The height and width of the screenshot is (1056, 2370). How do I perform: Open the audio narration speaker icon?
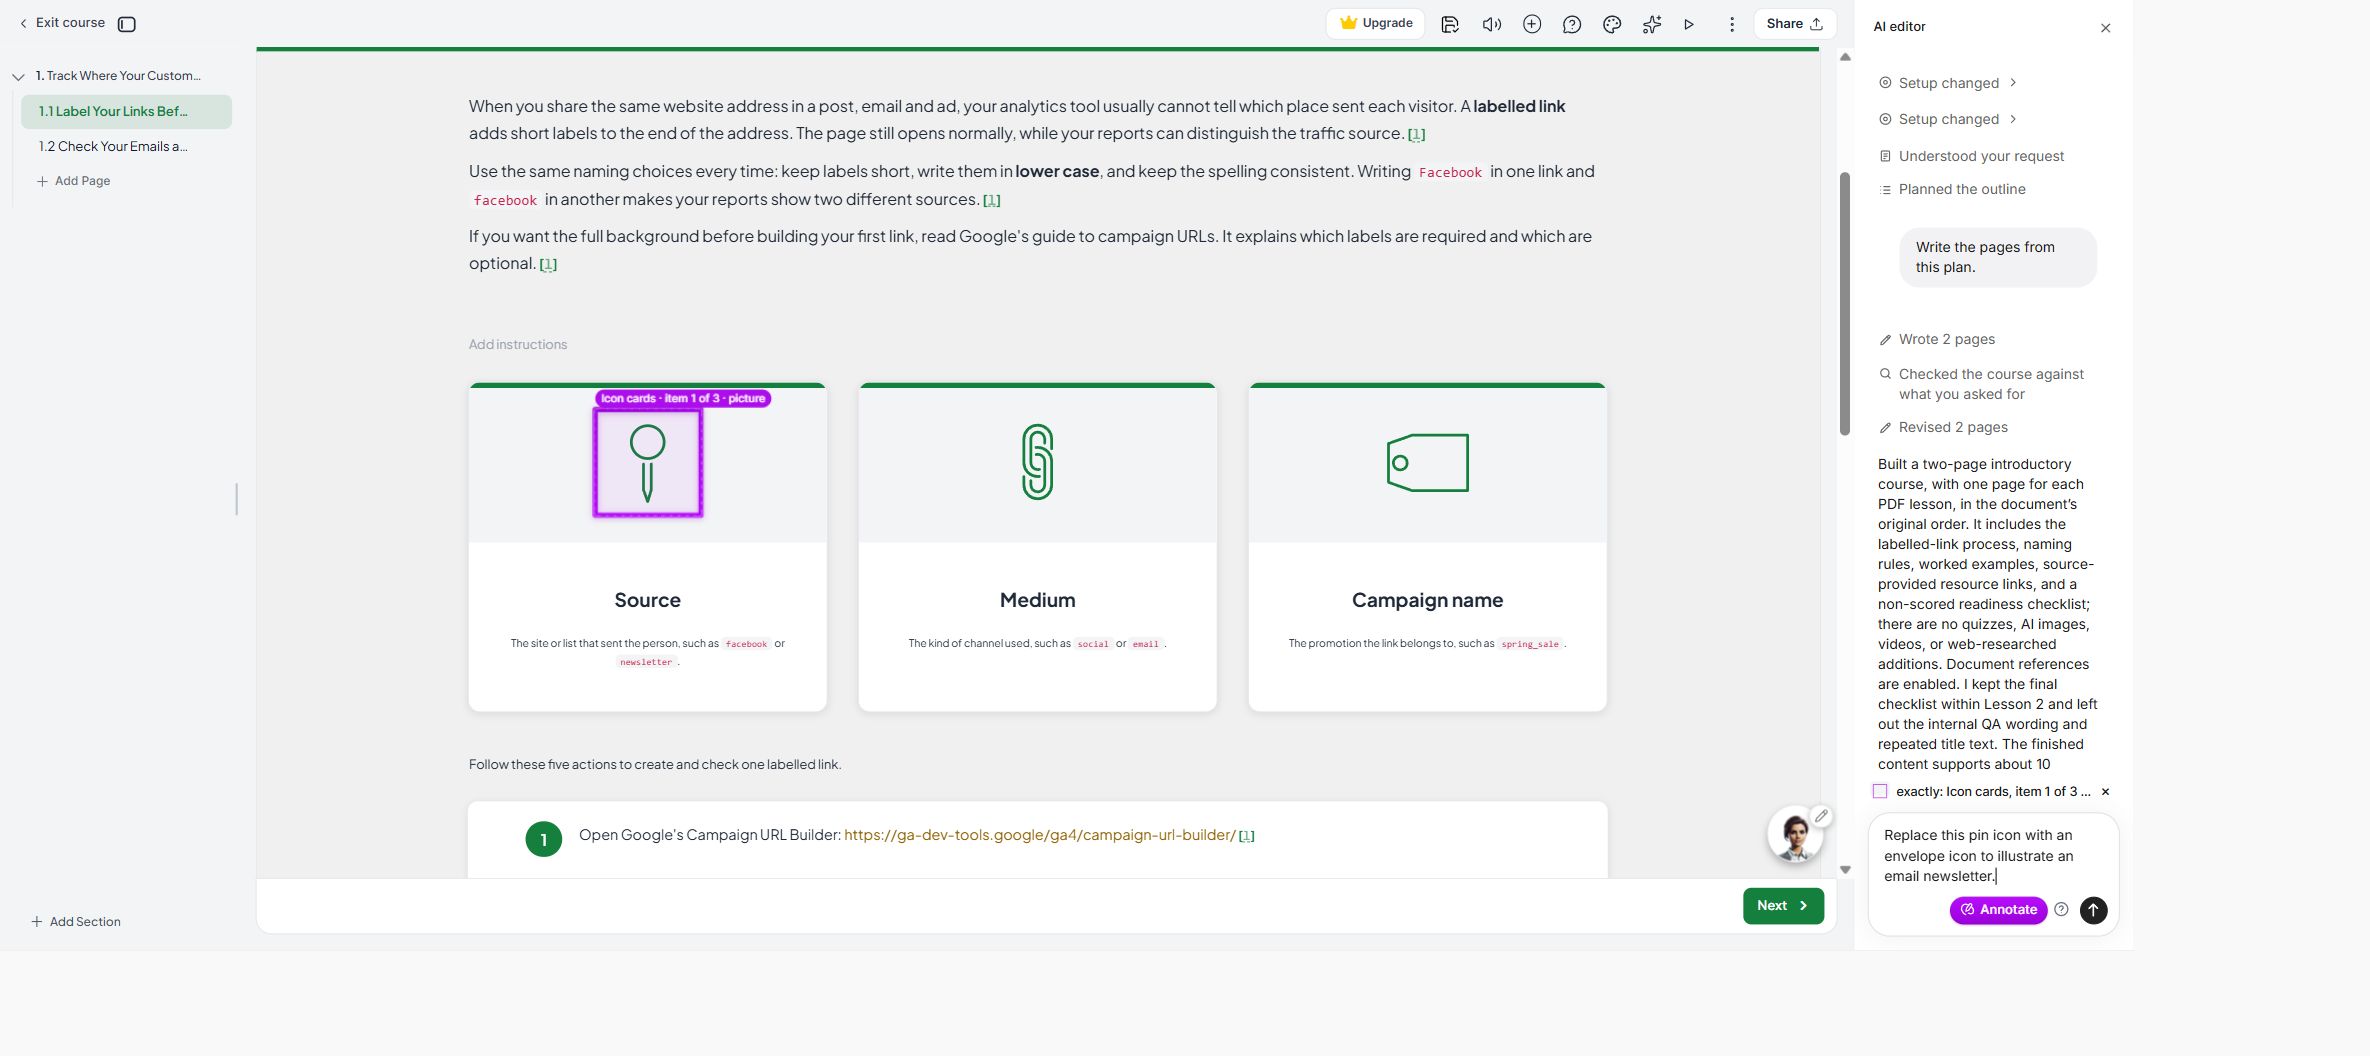pyautogui.click(x=1491, y=24)
